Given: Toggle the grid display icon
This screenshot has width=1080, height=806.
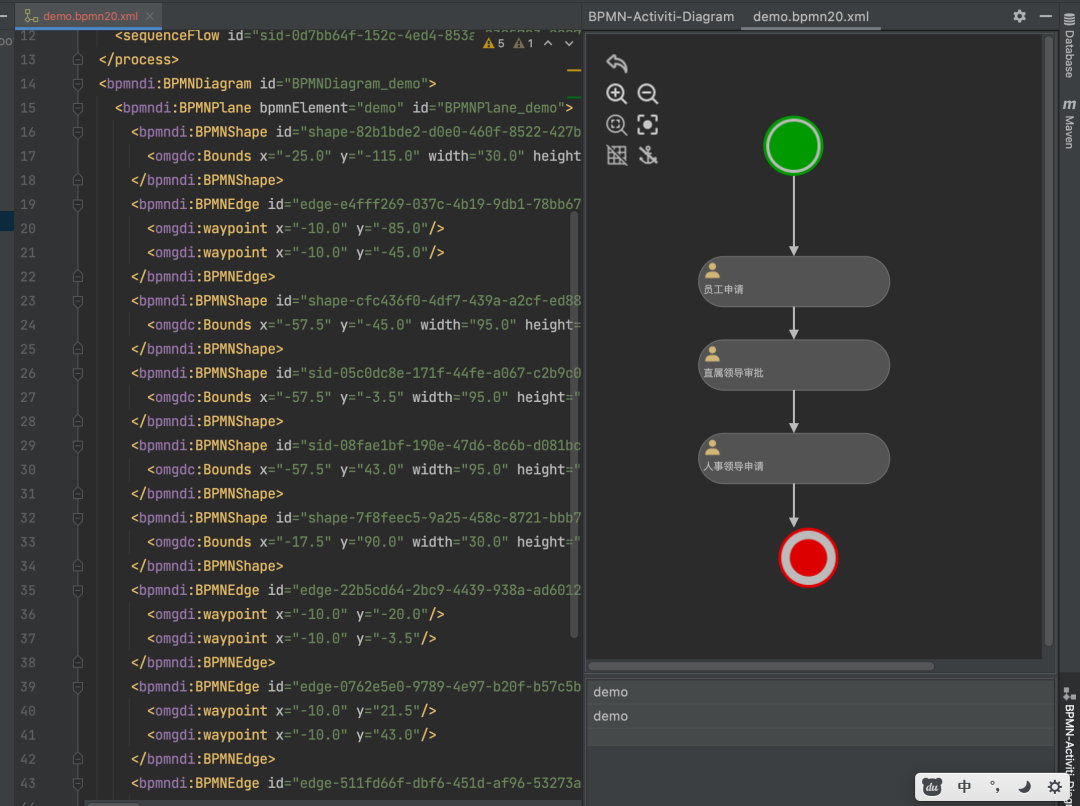Looking at the screenshot, I should (x=616, y=155).
